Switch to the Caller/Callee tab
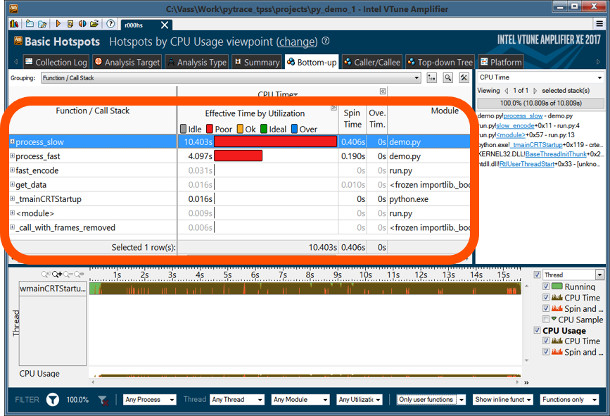The width and height of the screenshot is (610, 416). click(x=372, y=62)
